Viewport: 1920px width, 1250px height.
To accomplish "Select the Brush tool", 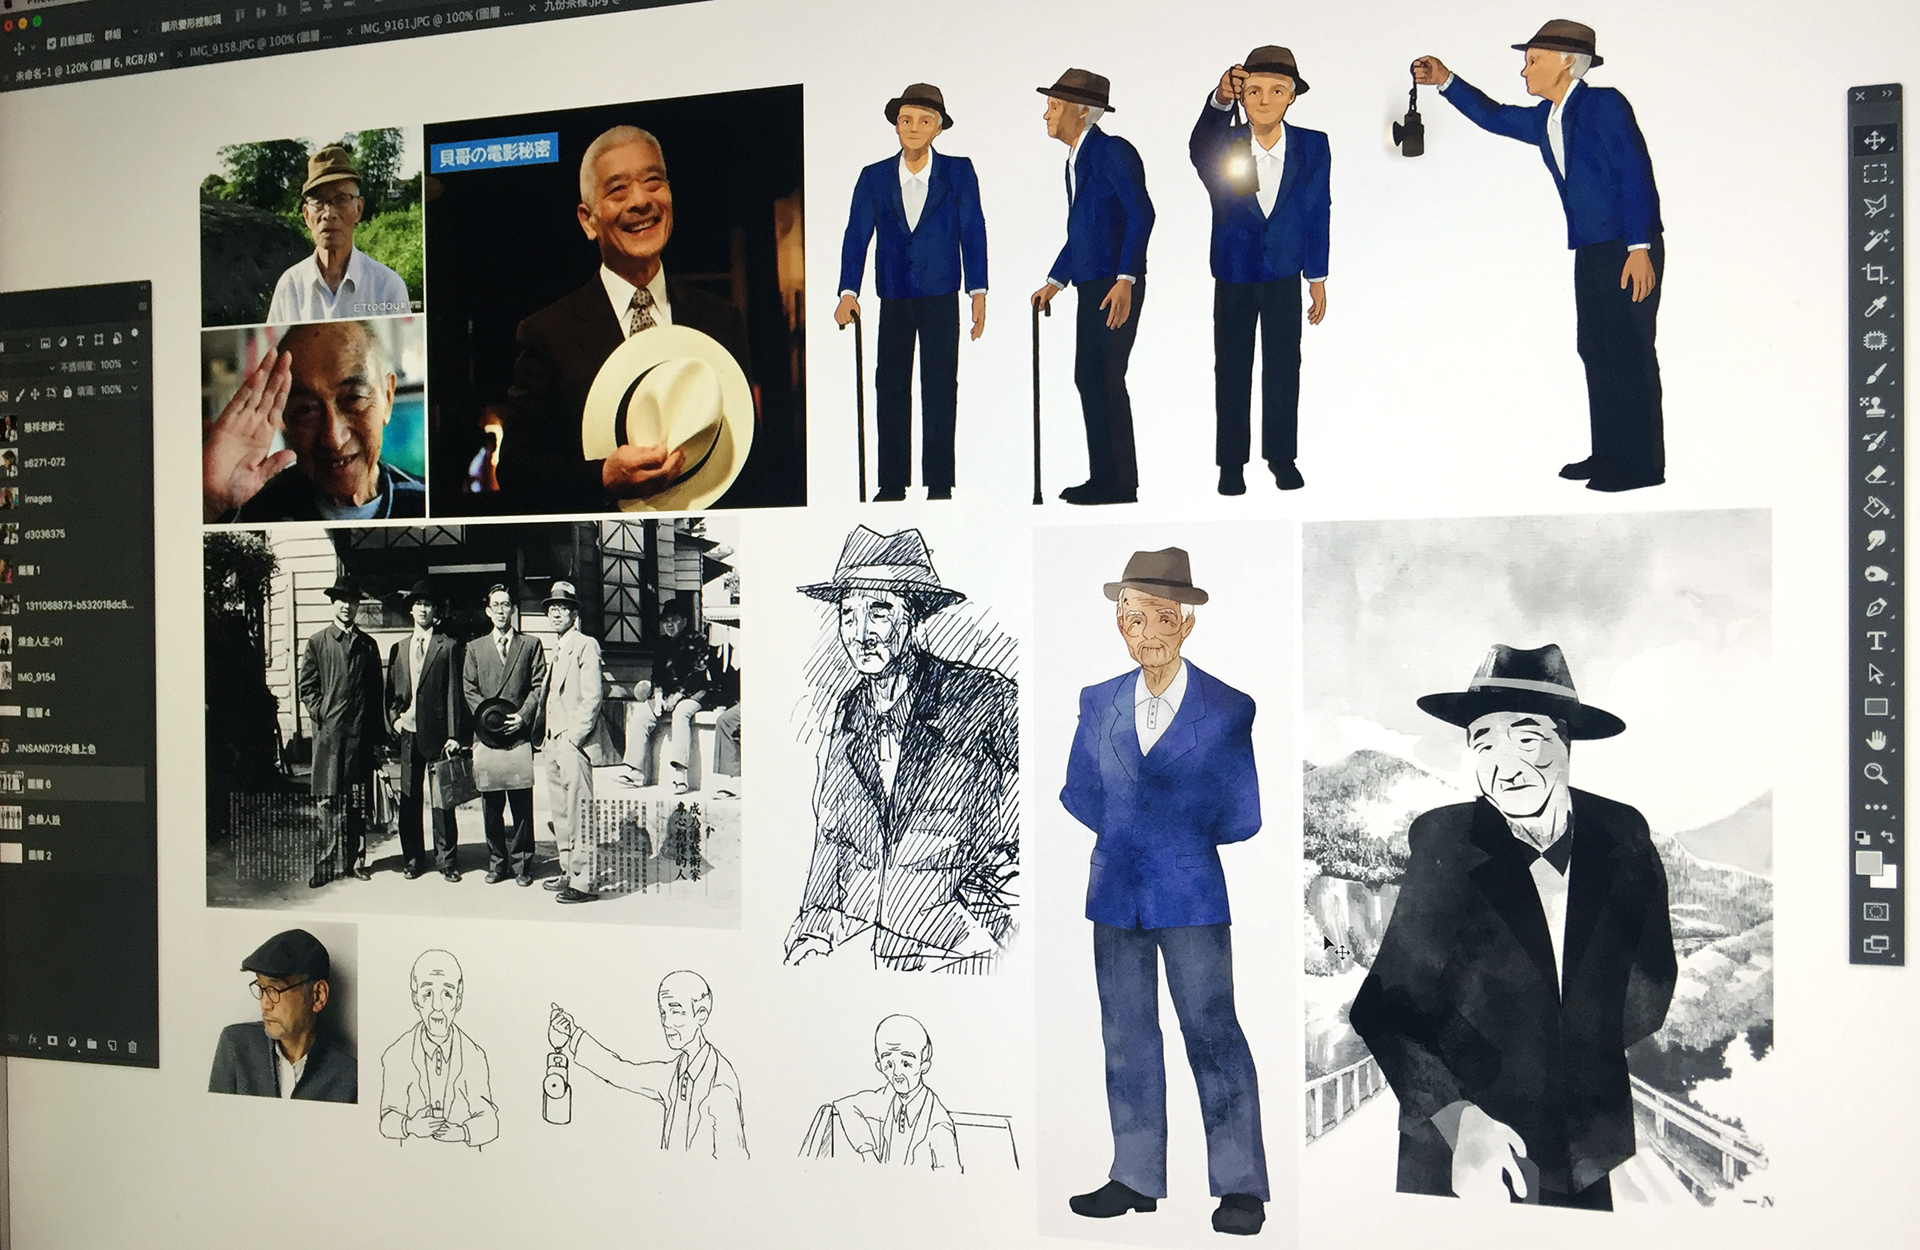I will 1875,374.
